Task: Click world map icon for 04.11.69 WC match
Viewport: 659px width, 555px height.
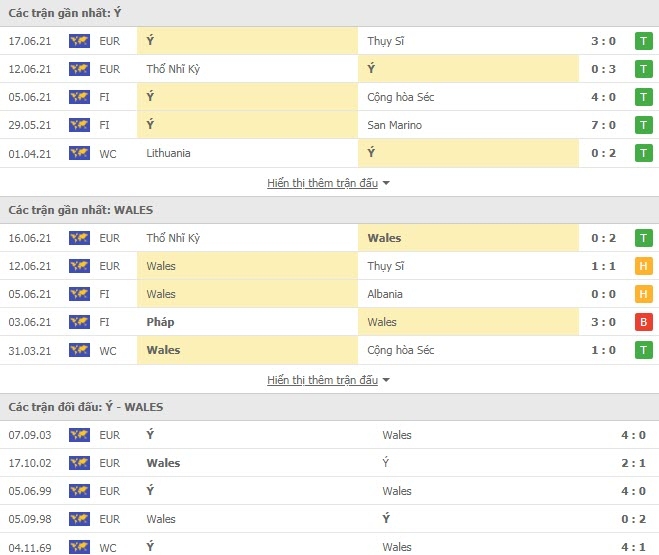Action: [x=79, y=547]
